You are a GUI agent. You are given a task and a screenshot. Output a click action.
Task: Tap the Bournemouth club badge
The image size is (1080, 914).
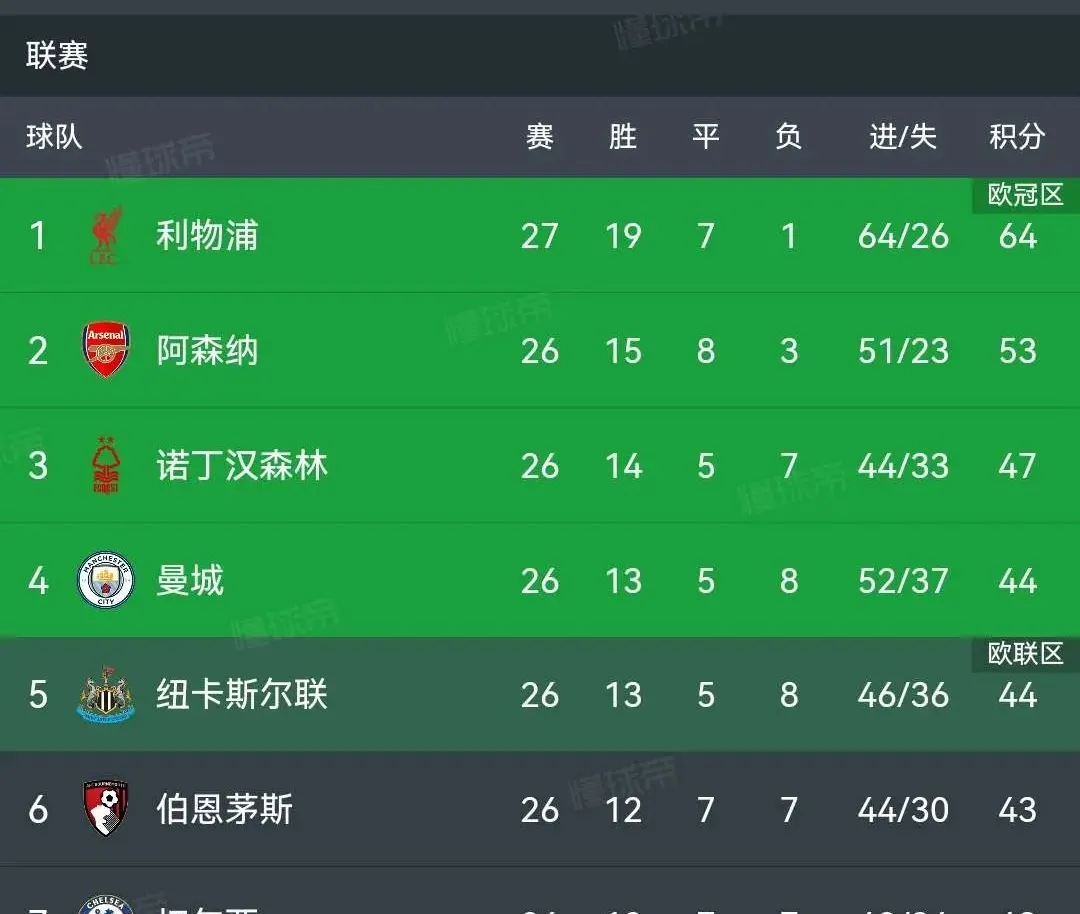pos(105,809)
